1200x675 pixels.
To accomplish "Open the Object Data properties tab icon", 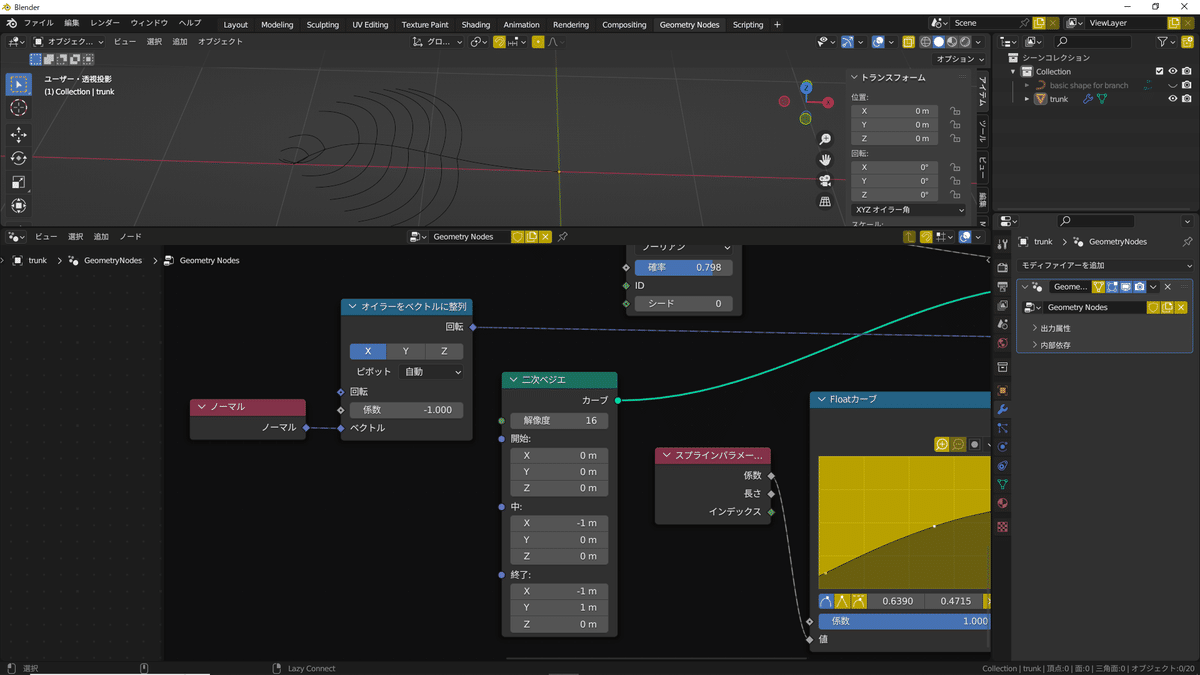I will [1003, 485].
